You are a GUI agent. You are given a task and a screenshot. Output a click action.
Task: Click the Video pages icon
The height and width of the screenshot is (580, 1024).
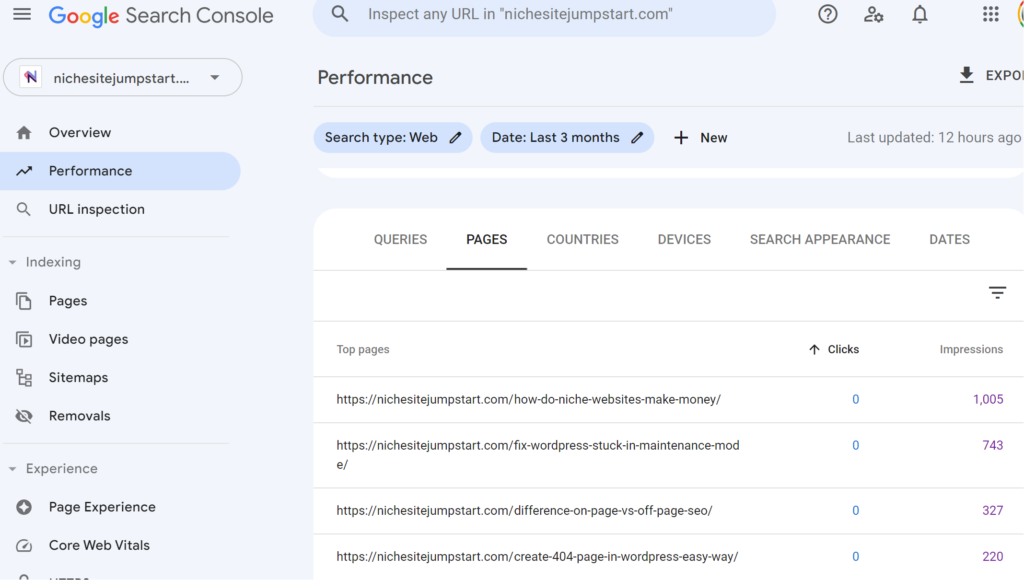[24, 340]
